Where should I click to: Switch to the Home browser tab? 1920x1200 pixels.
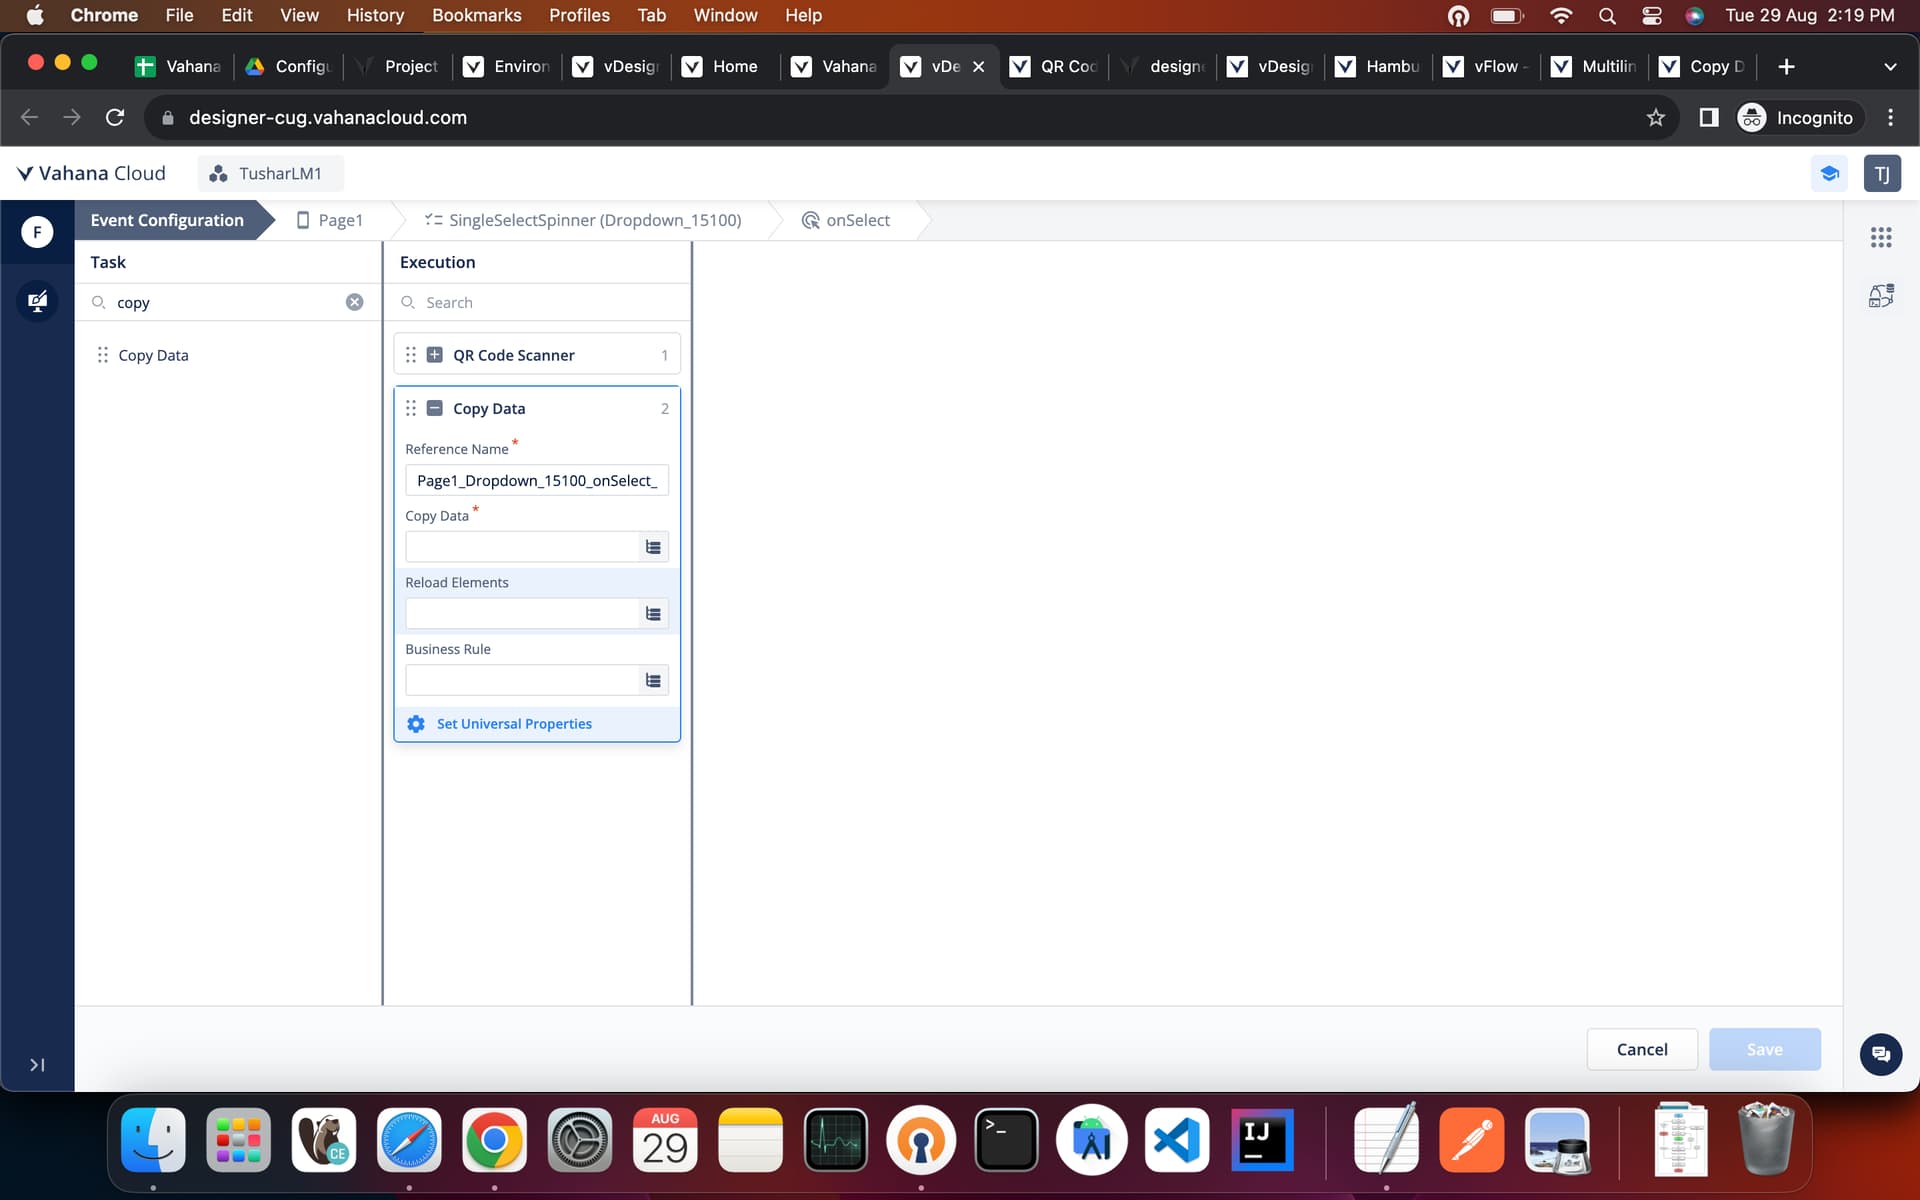[x=727, y=66]
